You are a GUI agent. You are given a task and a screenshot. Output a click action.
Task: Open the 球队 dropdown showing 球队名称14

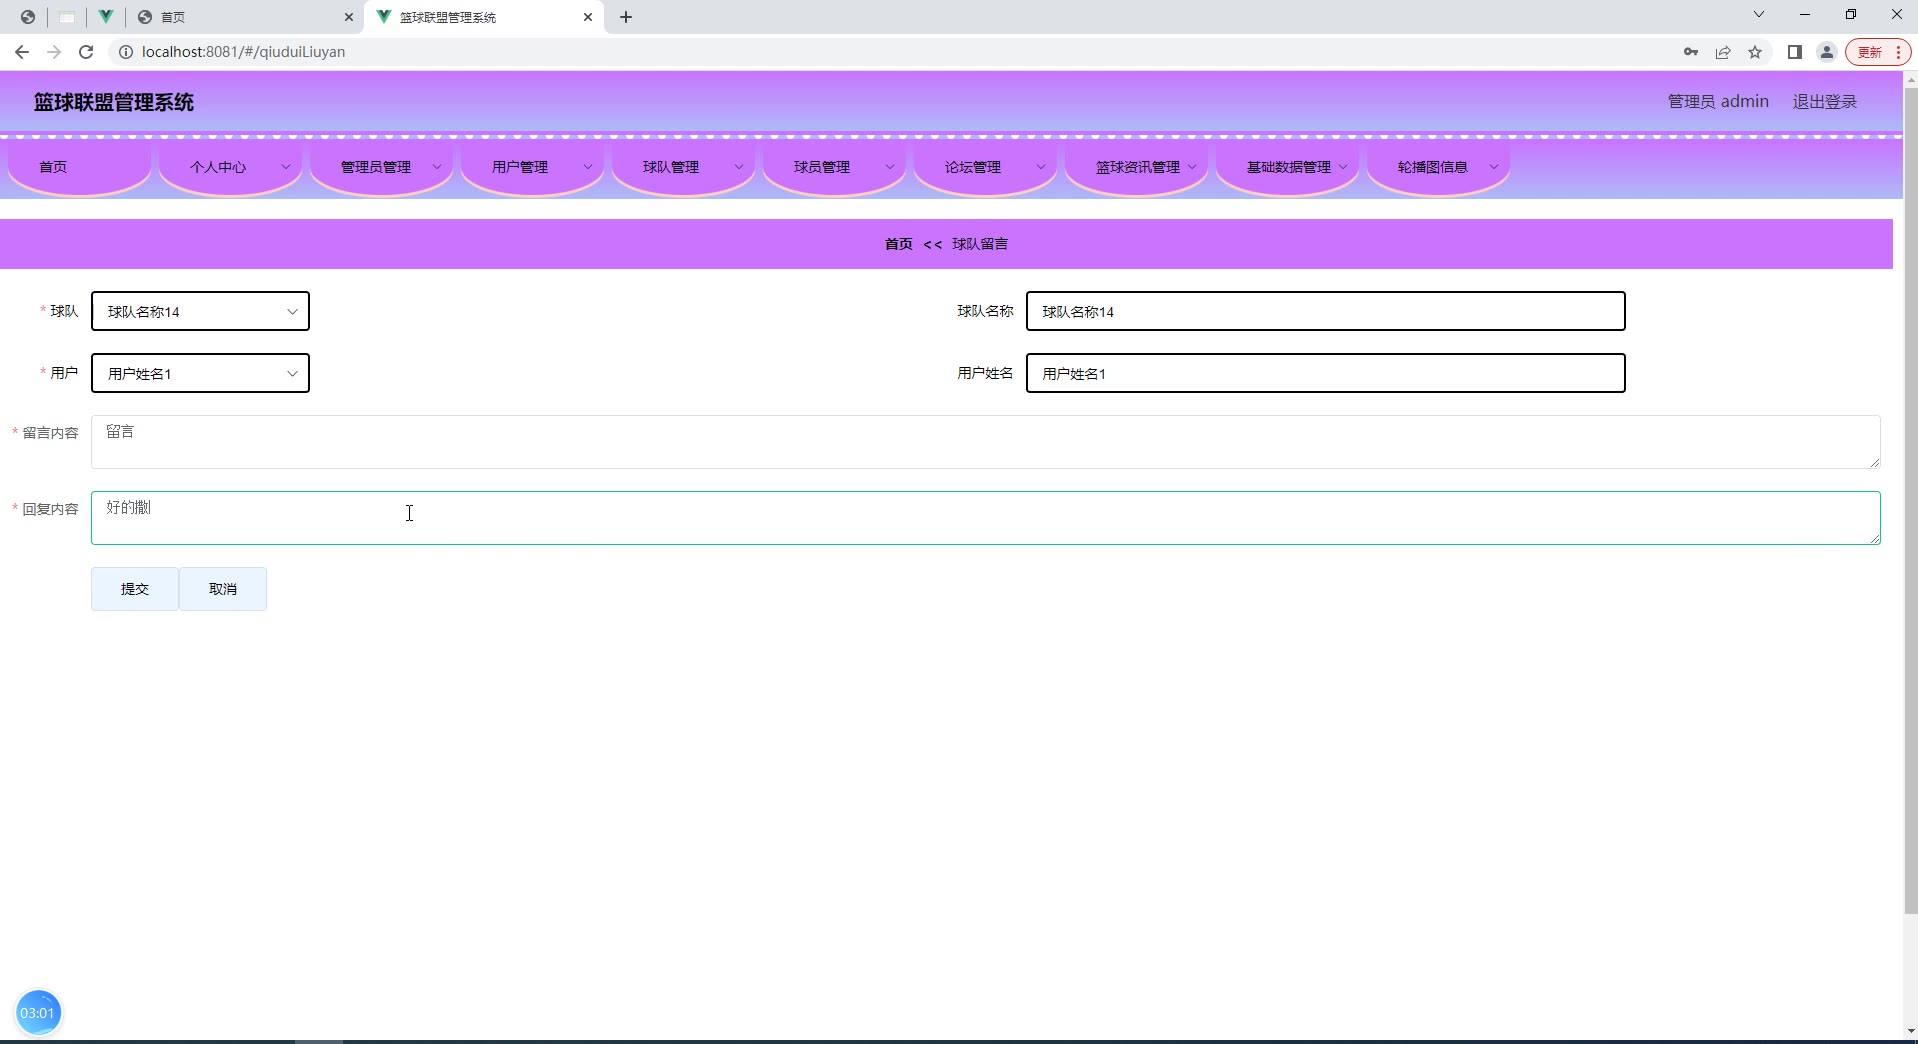(200, 311)
